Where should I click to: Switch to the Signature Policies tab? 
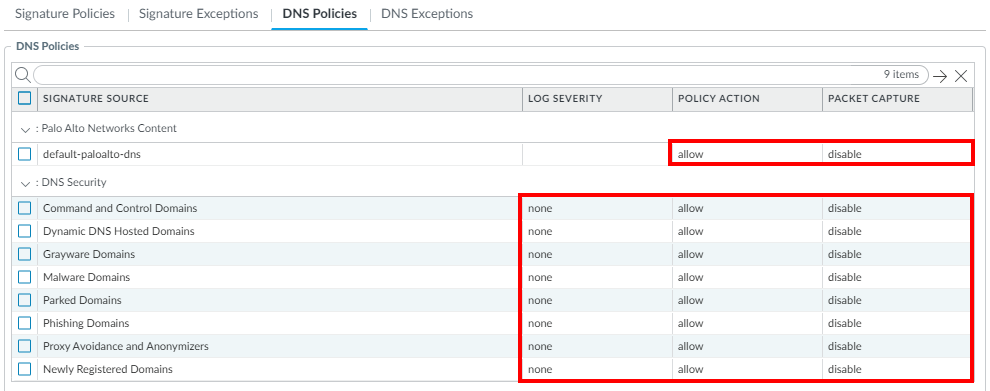click(x=65, y=13)
